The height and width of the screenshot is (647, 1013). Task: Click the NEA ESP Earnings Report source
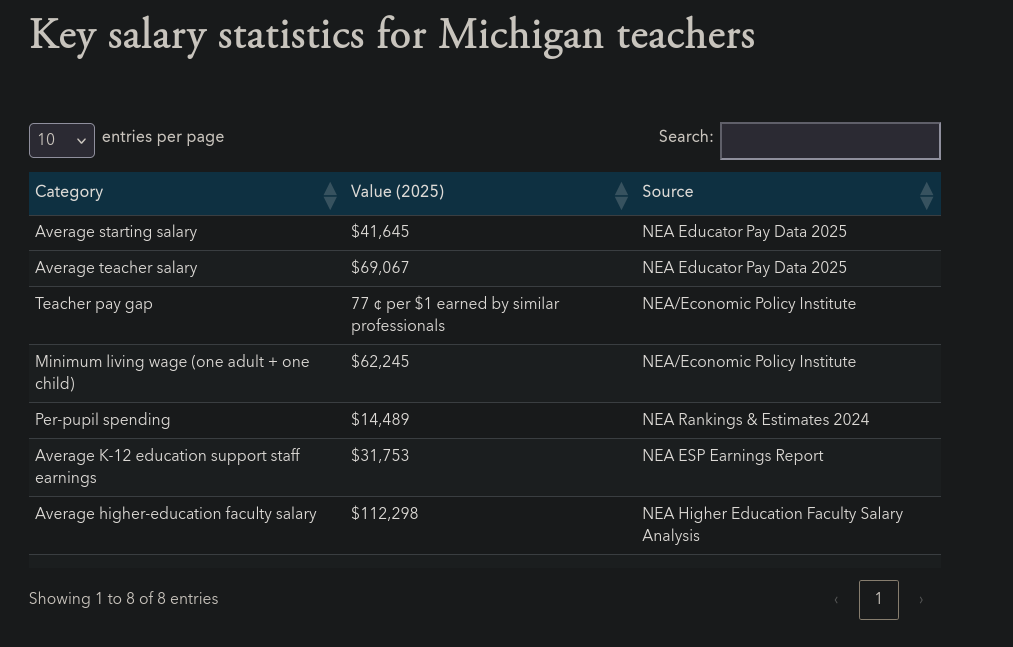click(732, 456)
